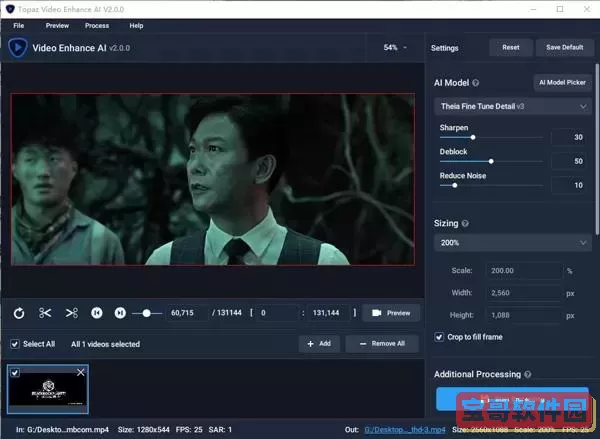Expand the 200% sizing dropdown
This screenshot has height=439, width=600.
[513, 243]
